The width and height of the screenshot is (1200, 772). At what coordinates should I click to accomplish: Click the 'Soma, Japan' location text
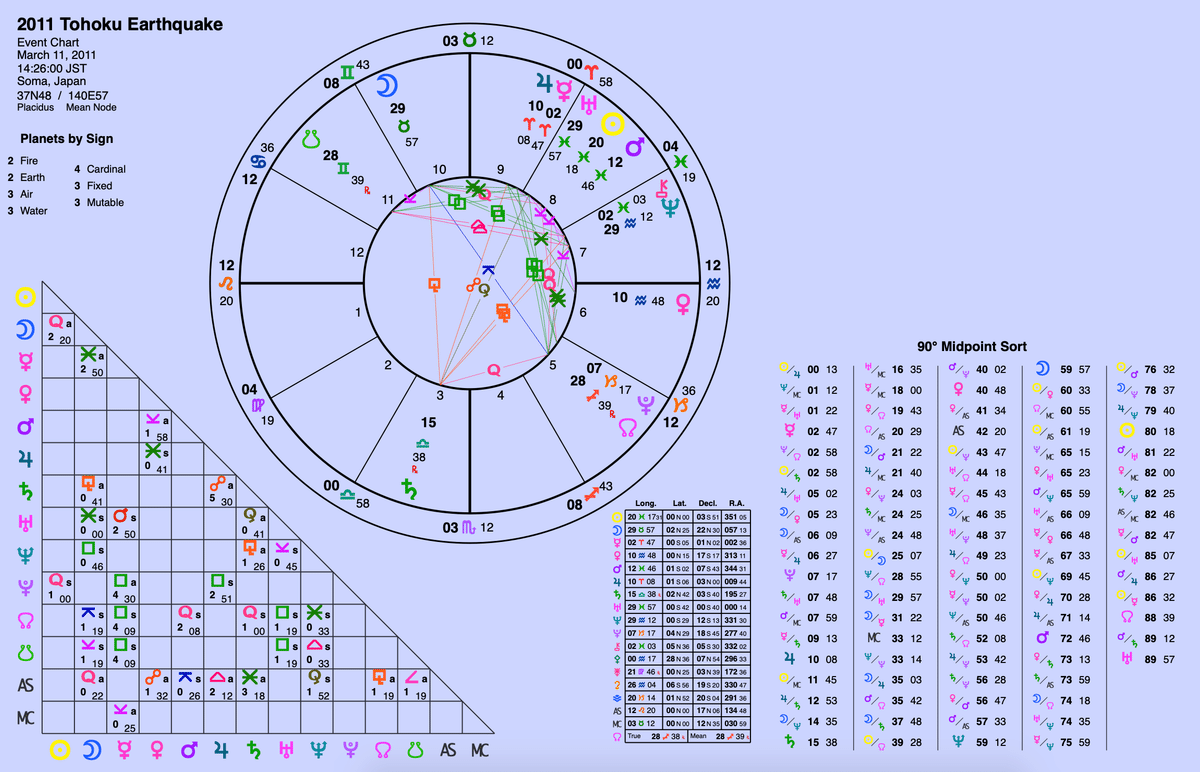coord(50,80)
